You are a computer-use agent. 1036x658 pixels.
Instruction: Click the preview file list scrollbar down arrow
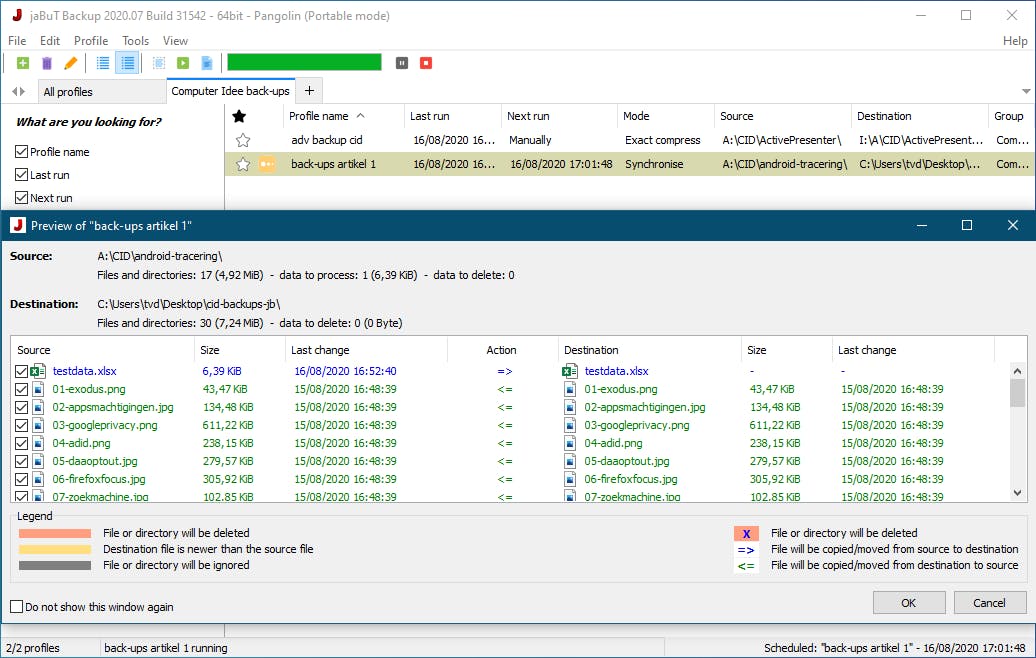1018,493
